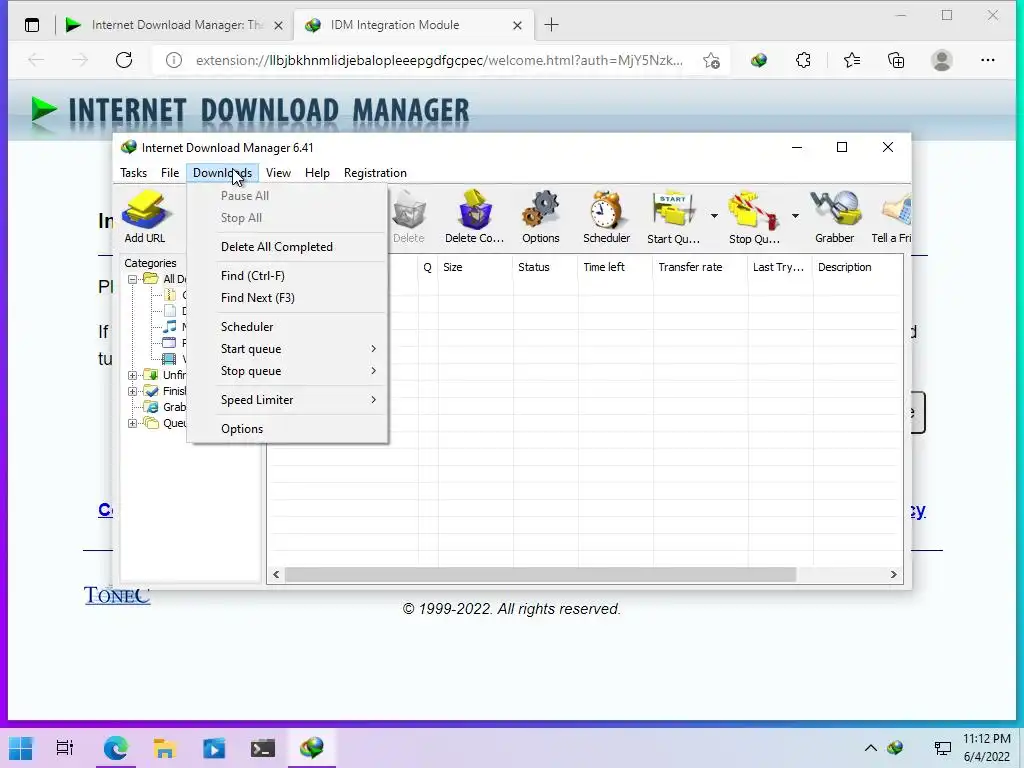Open browser Favorites star-list icon
The width and height of the screenshot is (1024, 768).
click(852, 60)
